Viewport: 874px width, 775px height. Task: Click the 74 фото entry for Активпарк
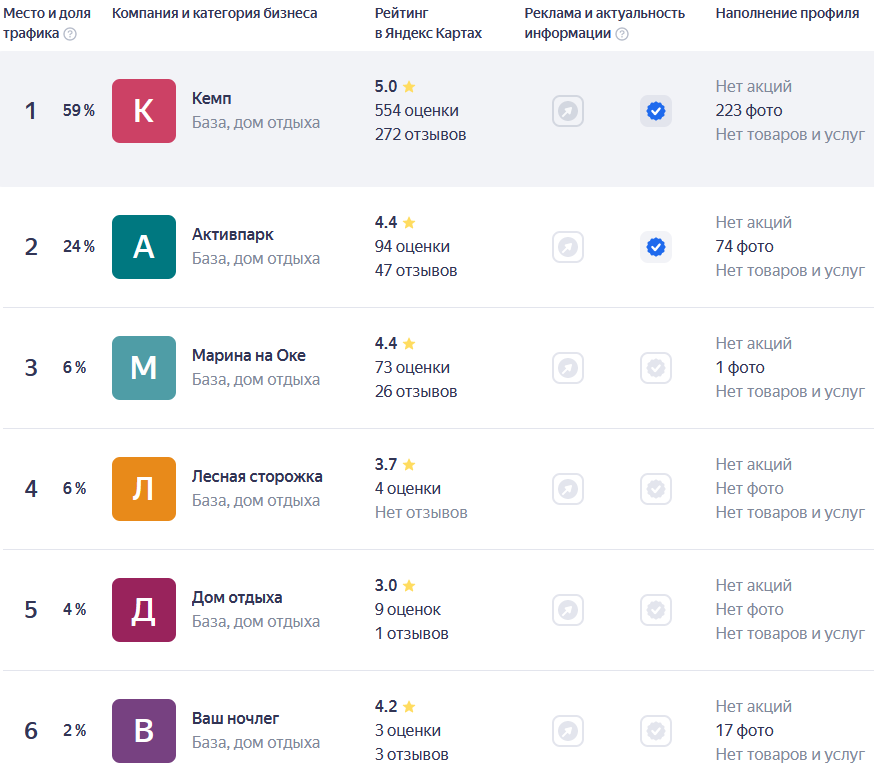click(744, 246)
